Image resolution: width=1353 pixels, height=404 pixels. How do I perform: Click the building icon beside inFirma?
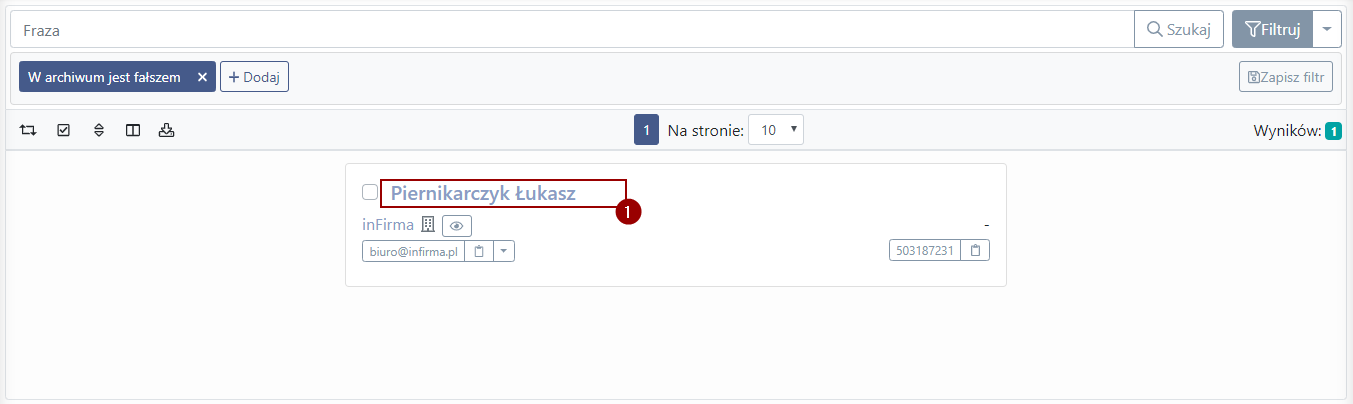428,224
